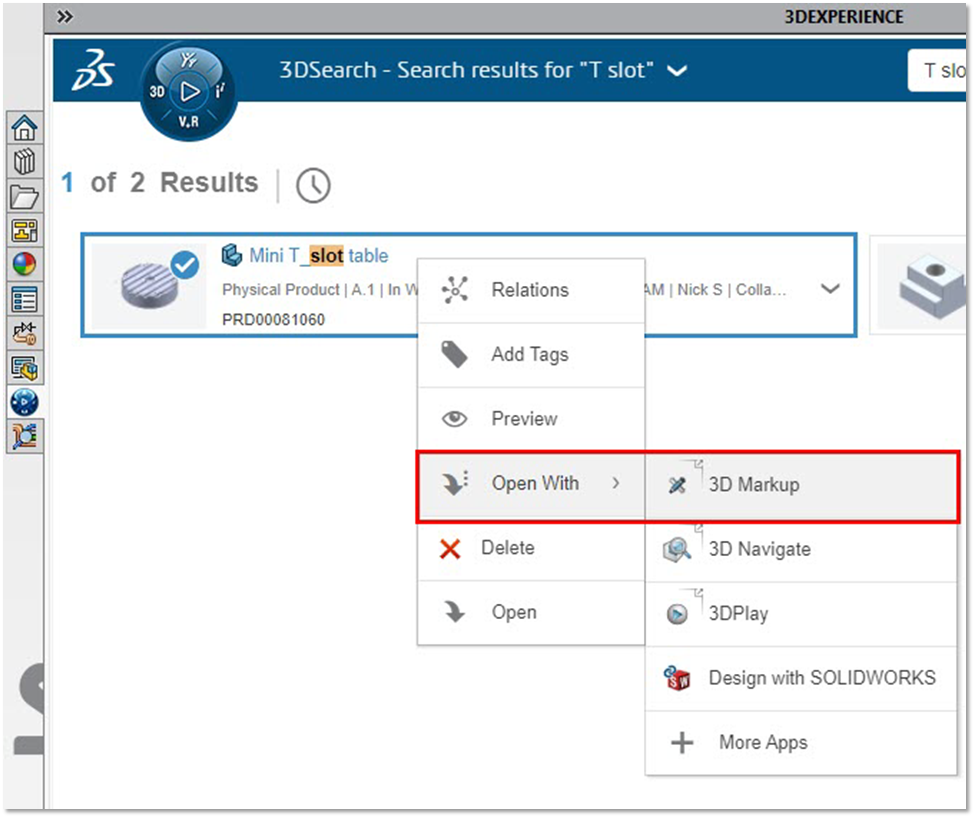Image resolution: width=975 pixels, height=818 pixels.
Task: Click the double chevron at top left
Action: (x=64, y=16)
